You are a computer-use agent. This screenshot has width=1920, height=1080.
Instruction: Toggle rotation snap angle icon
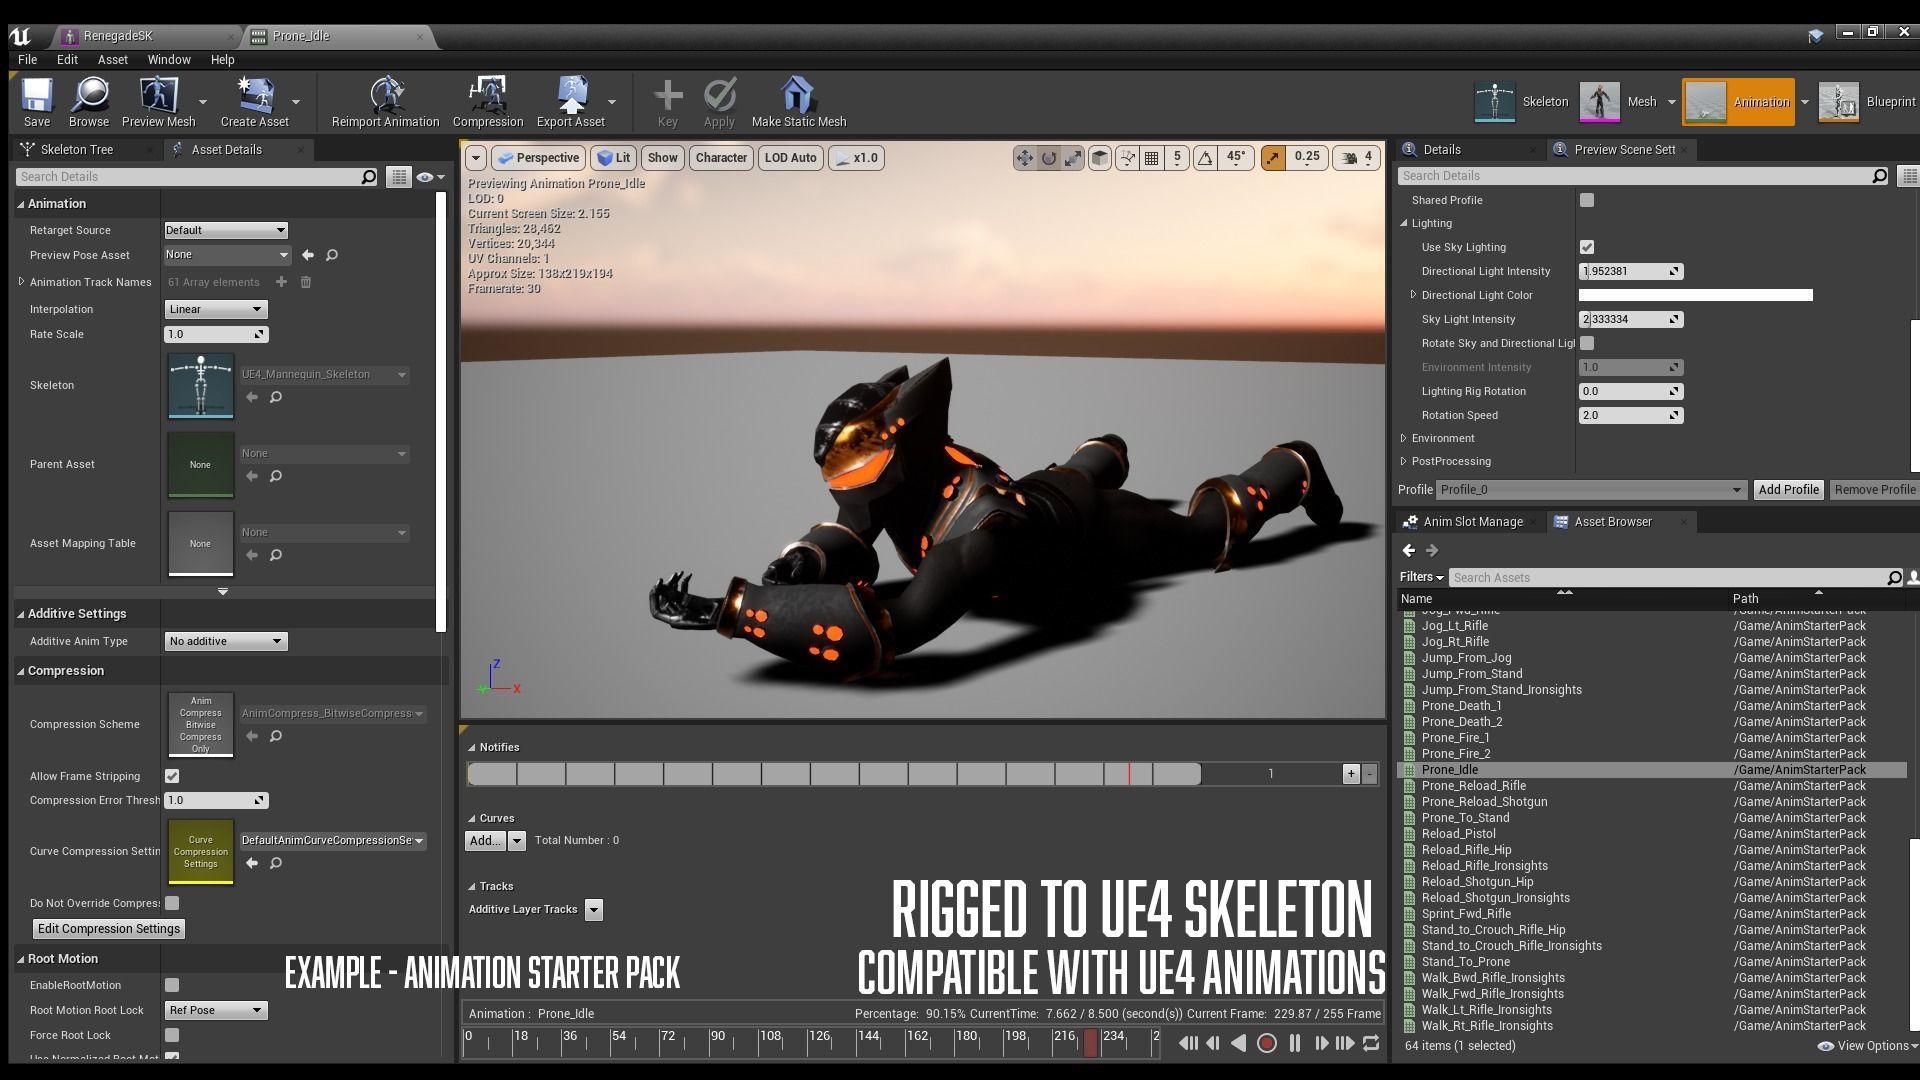pyautogui.click(x=1205, y=158)
